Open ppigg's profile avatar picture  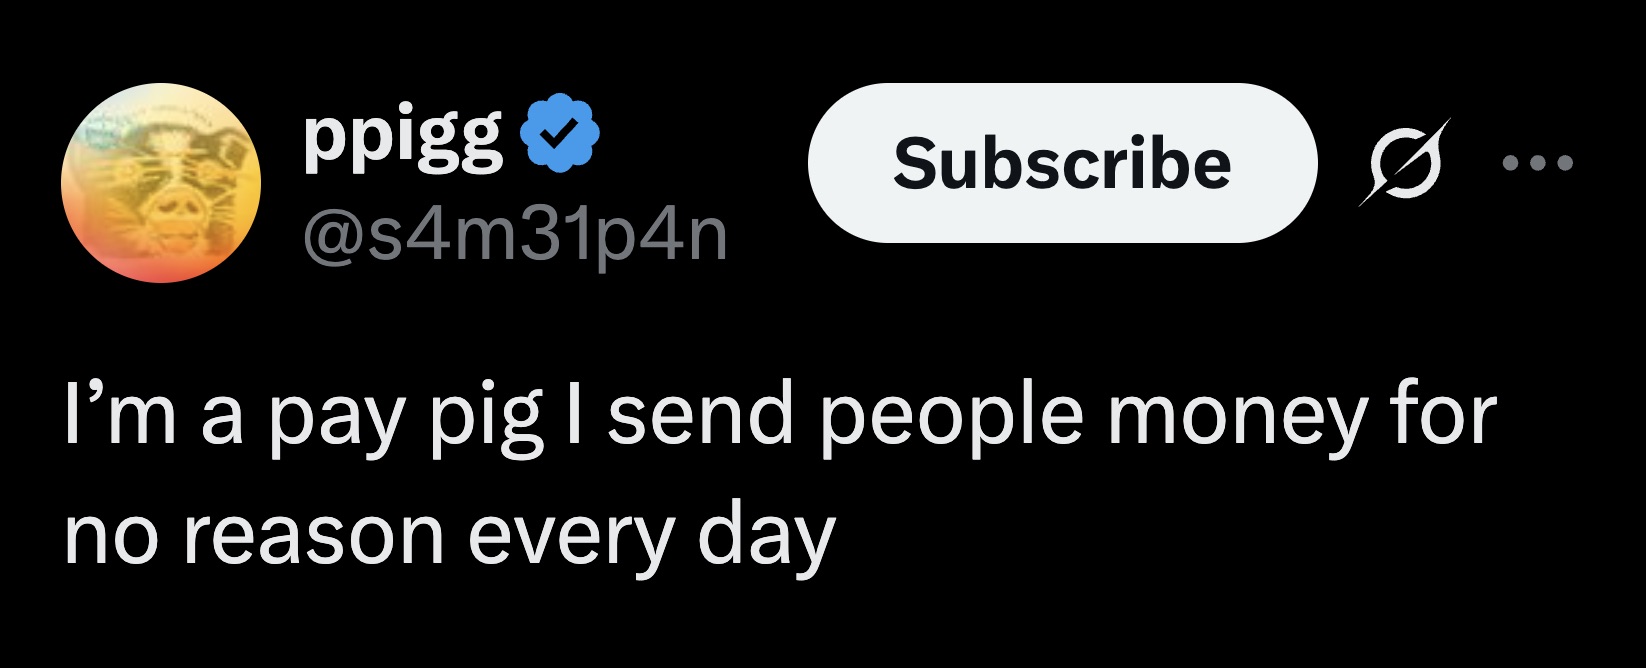point(161,183)
